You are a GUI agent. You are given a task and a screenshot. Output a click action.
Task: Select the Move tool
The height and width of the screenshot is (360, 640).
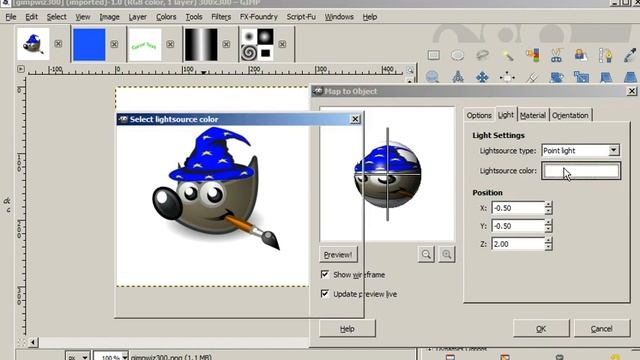[482, 77]
